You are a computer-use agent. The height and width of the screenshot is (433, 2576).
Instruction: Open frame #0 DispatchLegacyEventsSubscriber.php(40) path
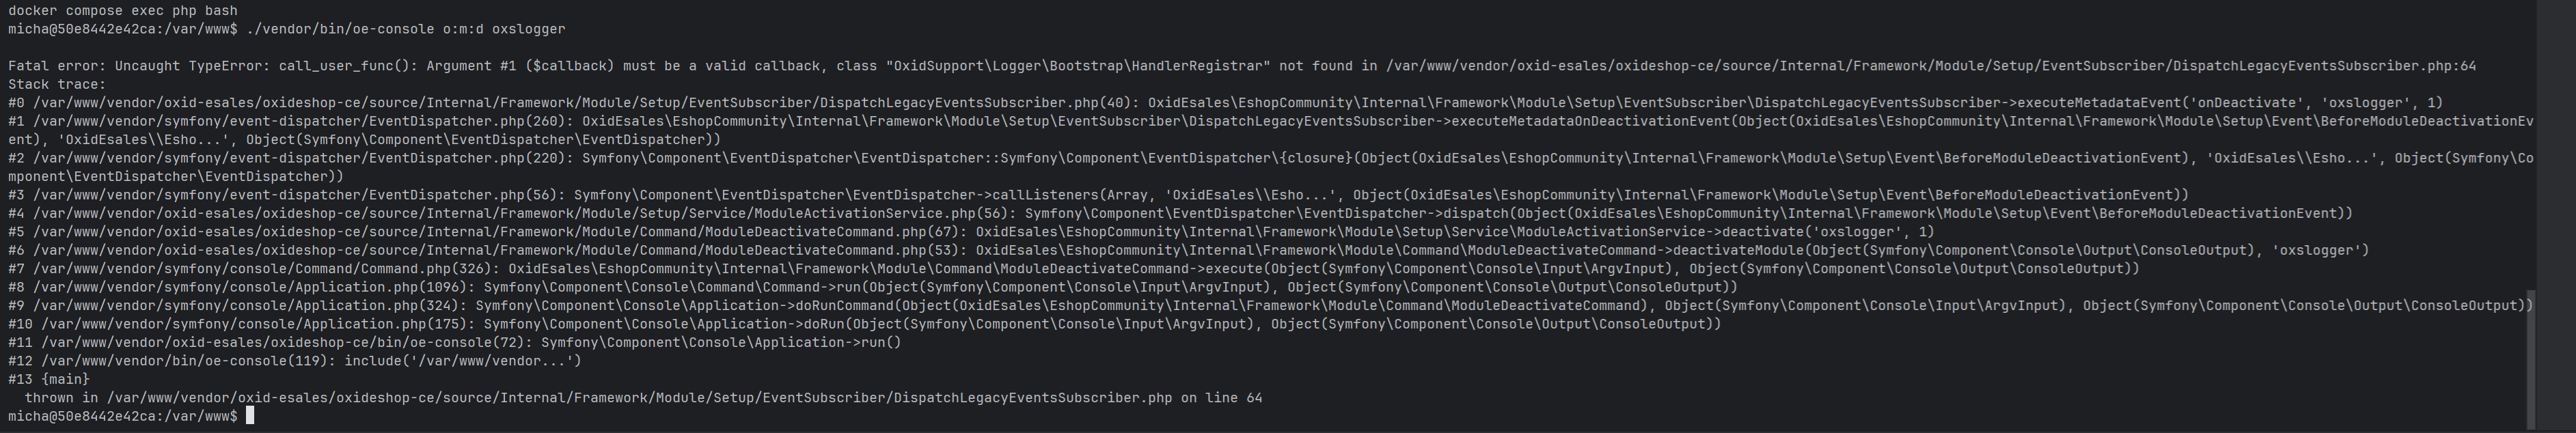click(582, 103)
